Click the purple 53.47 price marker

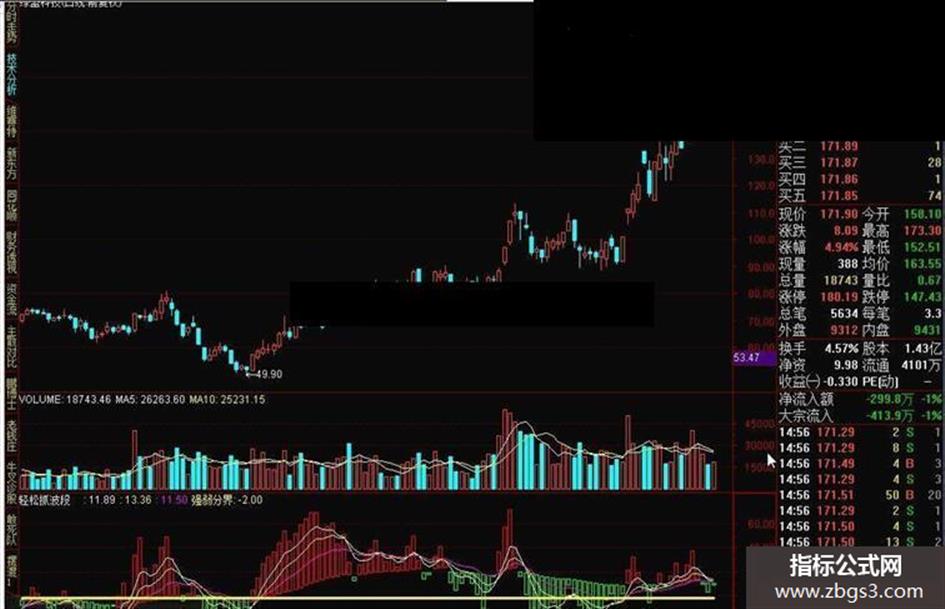(755, 358)
